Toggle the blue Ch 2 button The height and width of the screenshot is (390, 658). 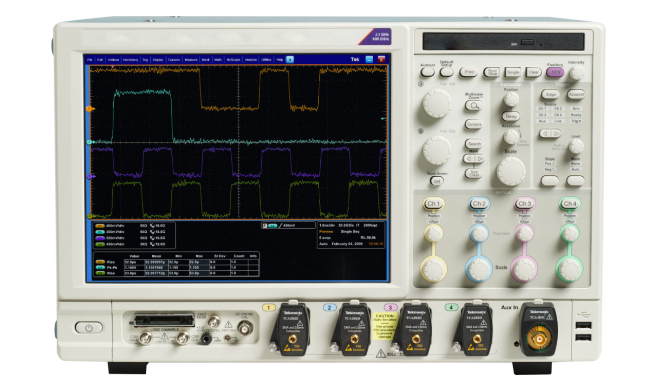[479, 204]
